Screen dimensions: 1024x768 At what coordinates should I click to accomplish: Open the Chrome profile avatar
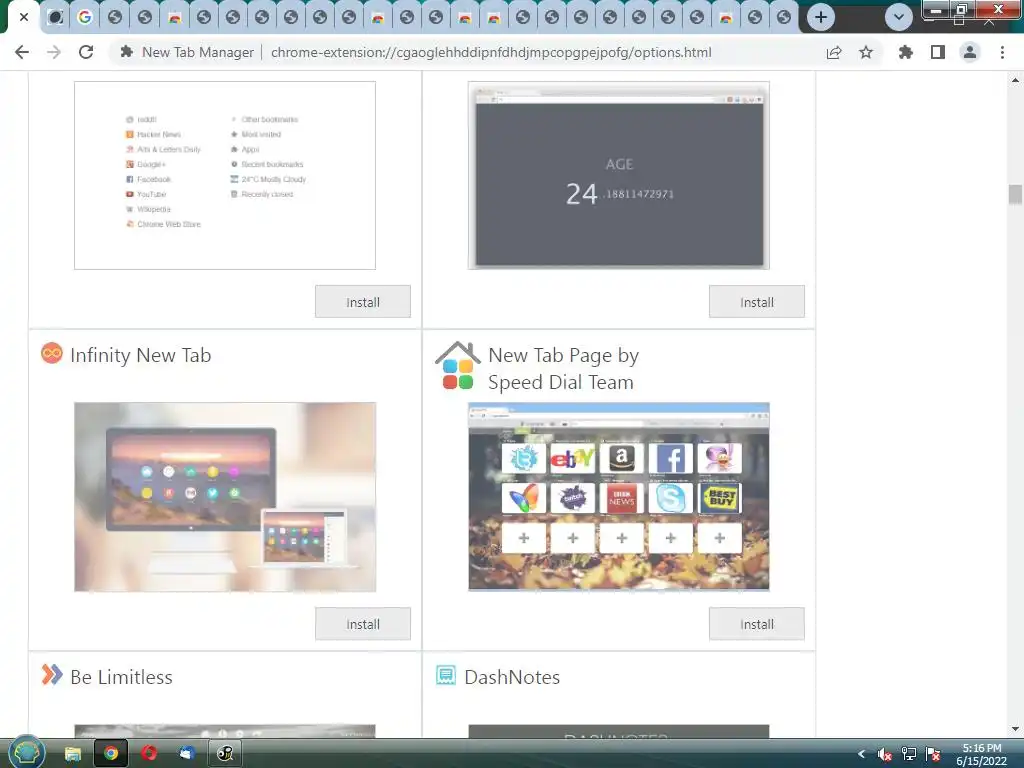(x=970, y=52)
